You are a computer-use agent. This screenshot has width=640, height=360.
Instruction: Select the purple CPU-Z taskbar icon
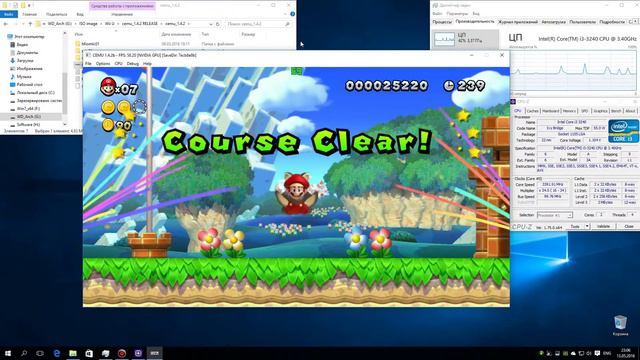pyautogui.click(x=138, y=353)
